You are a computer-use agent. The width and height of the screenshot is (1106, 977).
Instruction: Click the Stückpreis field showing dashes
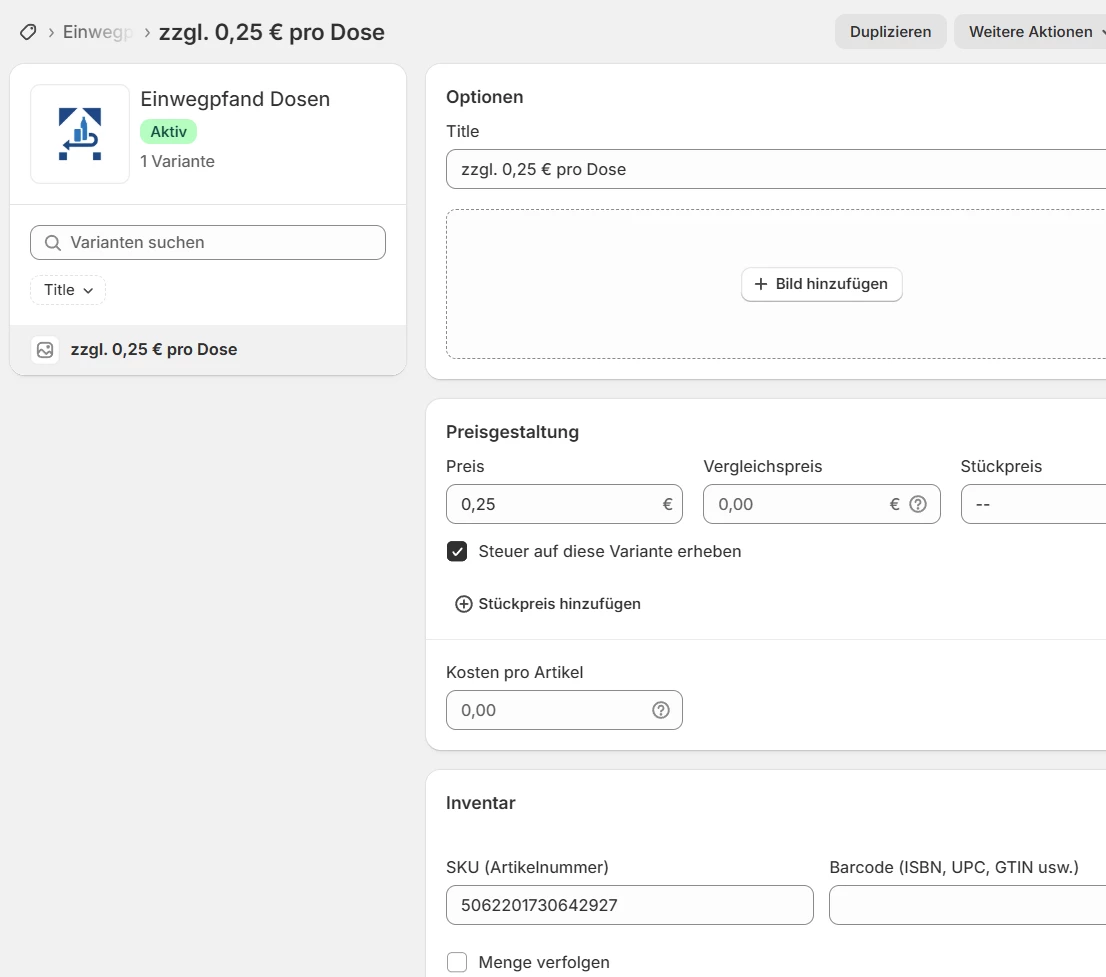coord(1030,504)
